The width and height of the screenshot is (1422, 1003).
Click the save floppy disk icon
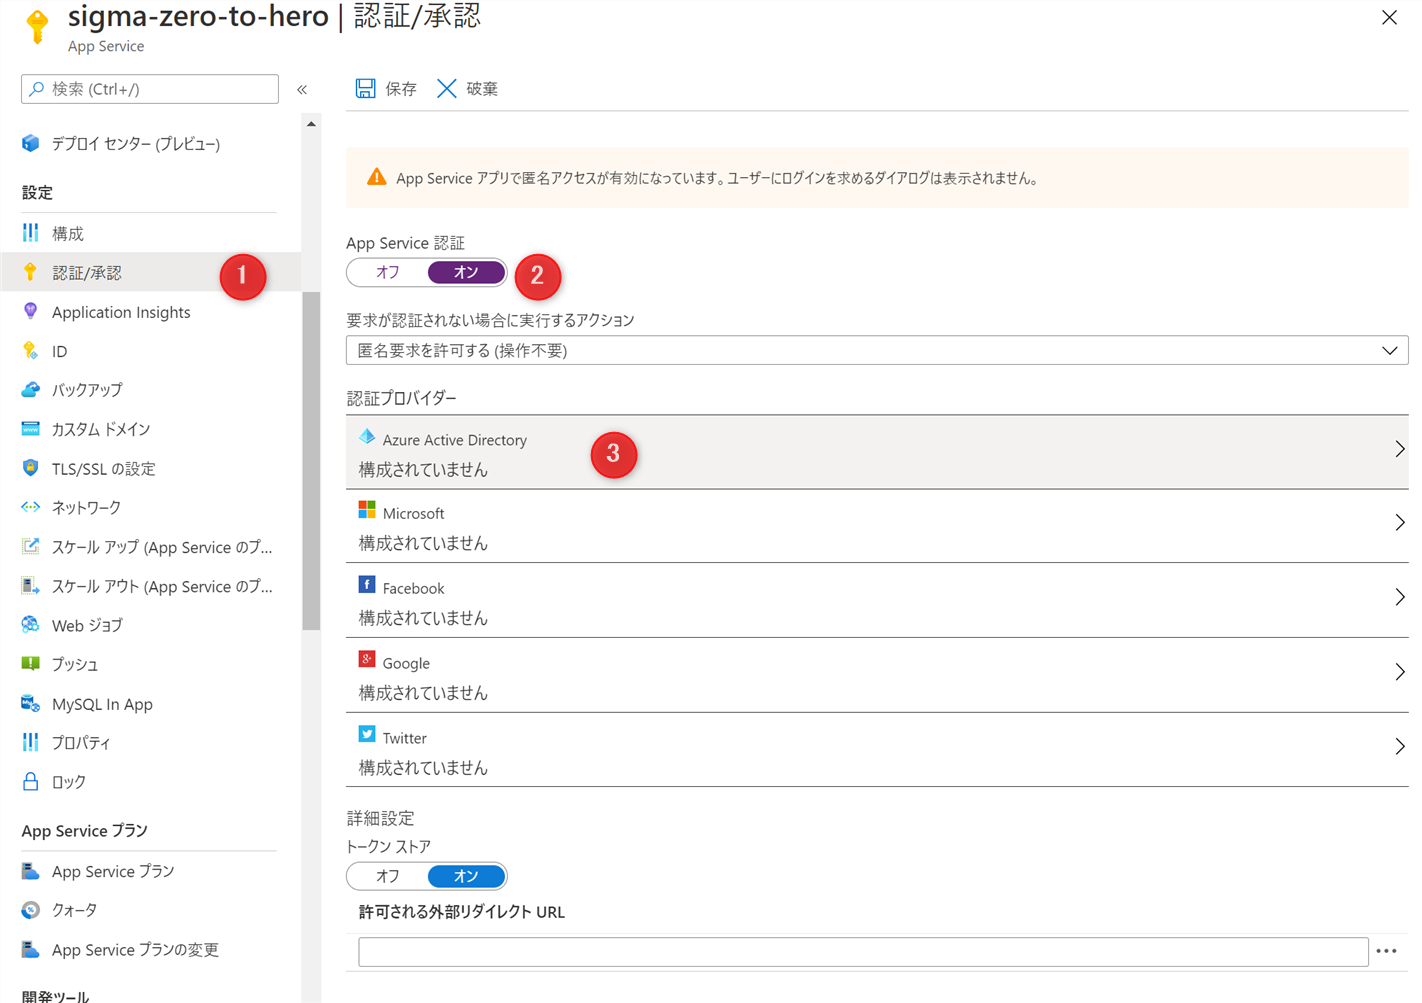click(x=366, y=88)
